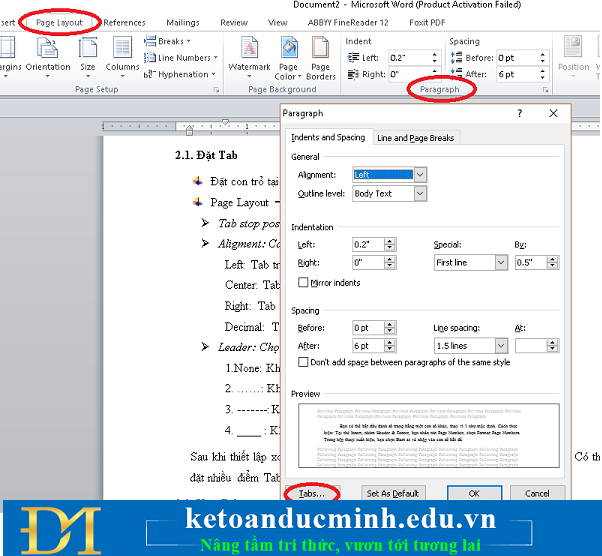This screenshot has width=602, height=556.
Task: Click the first line indent ruler marker
Action: click(x=225, y=122)
